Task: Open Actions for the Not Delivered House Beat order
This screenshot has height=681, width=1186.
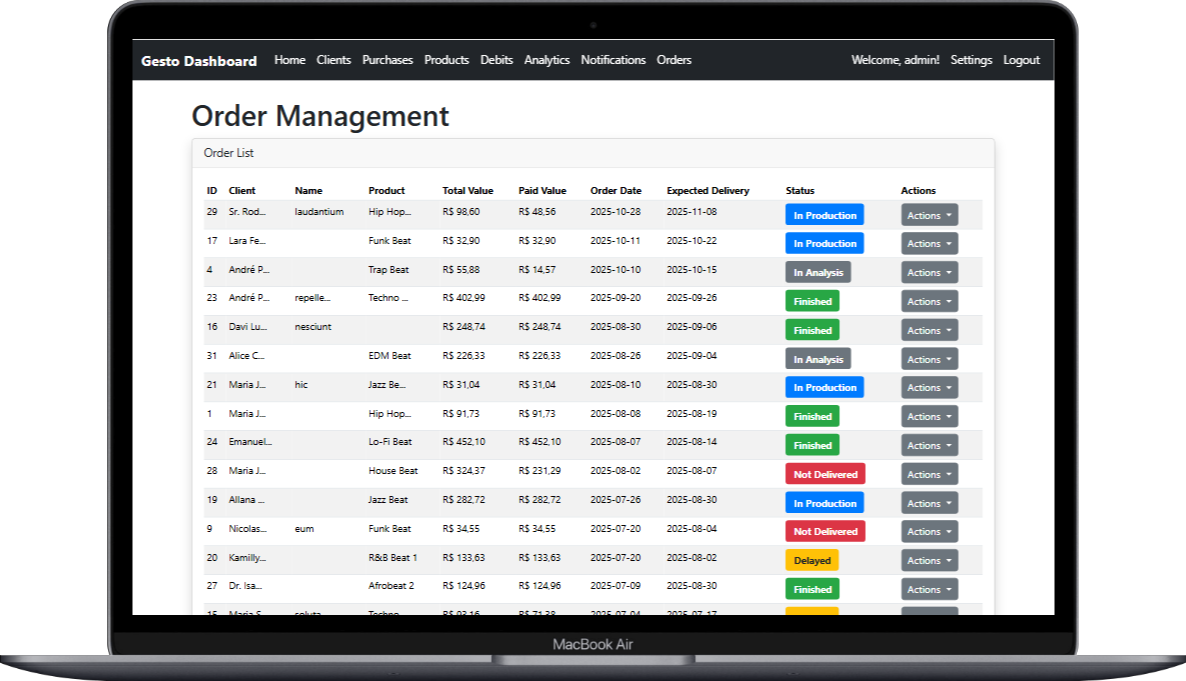Action: (927, 474)
